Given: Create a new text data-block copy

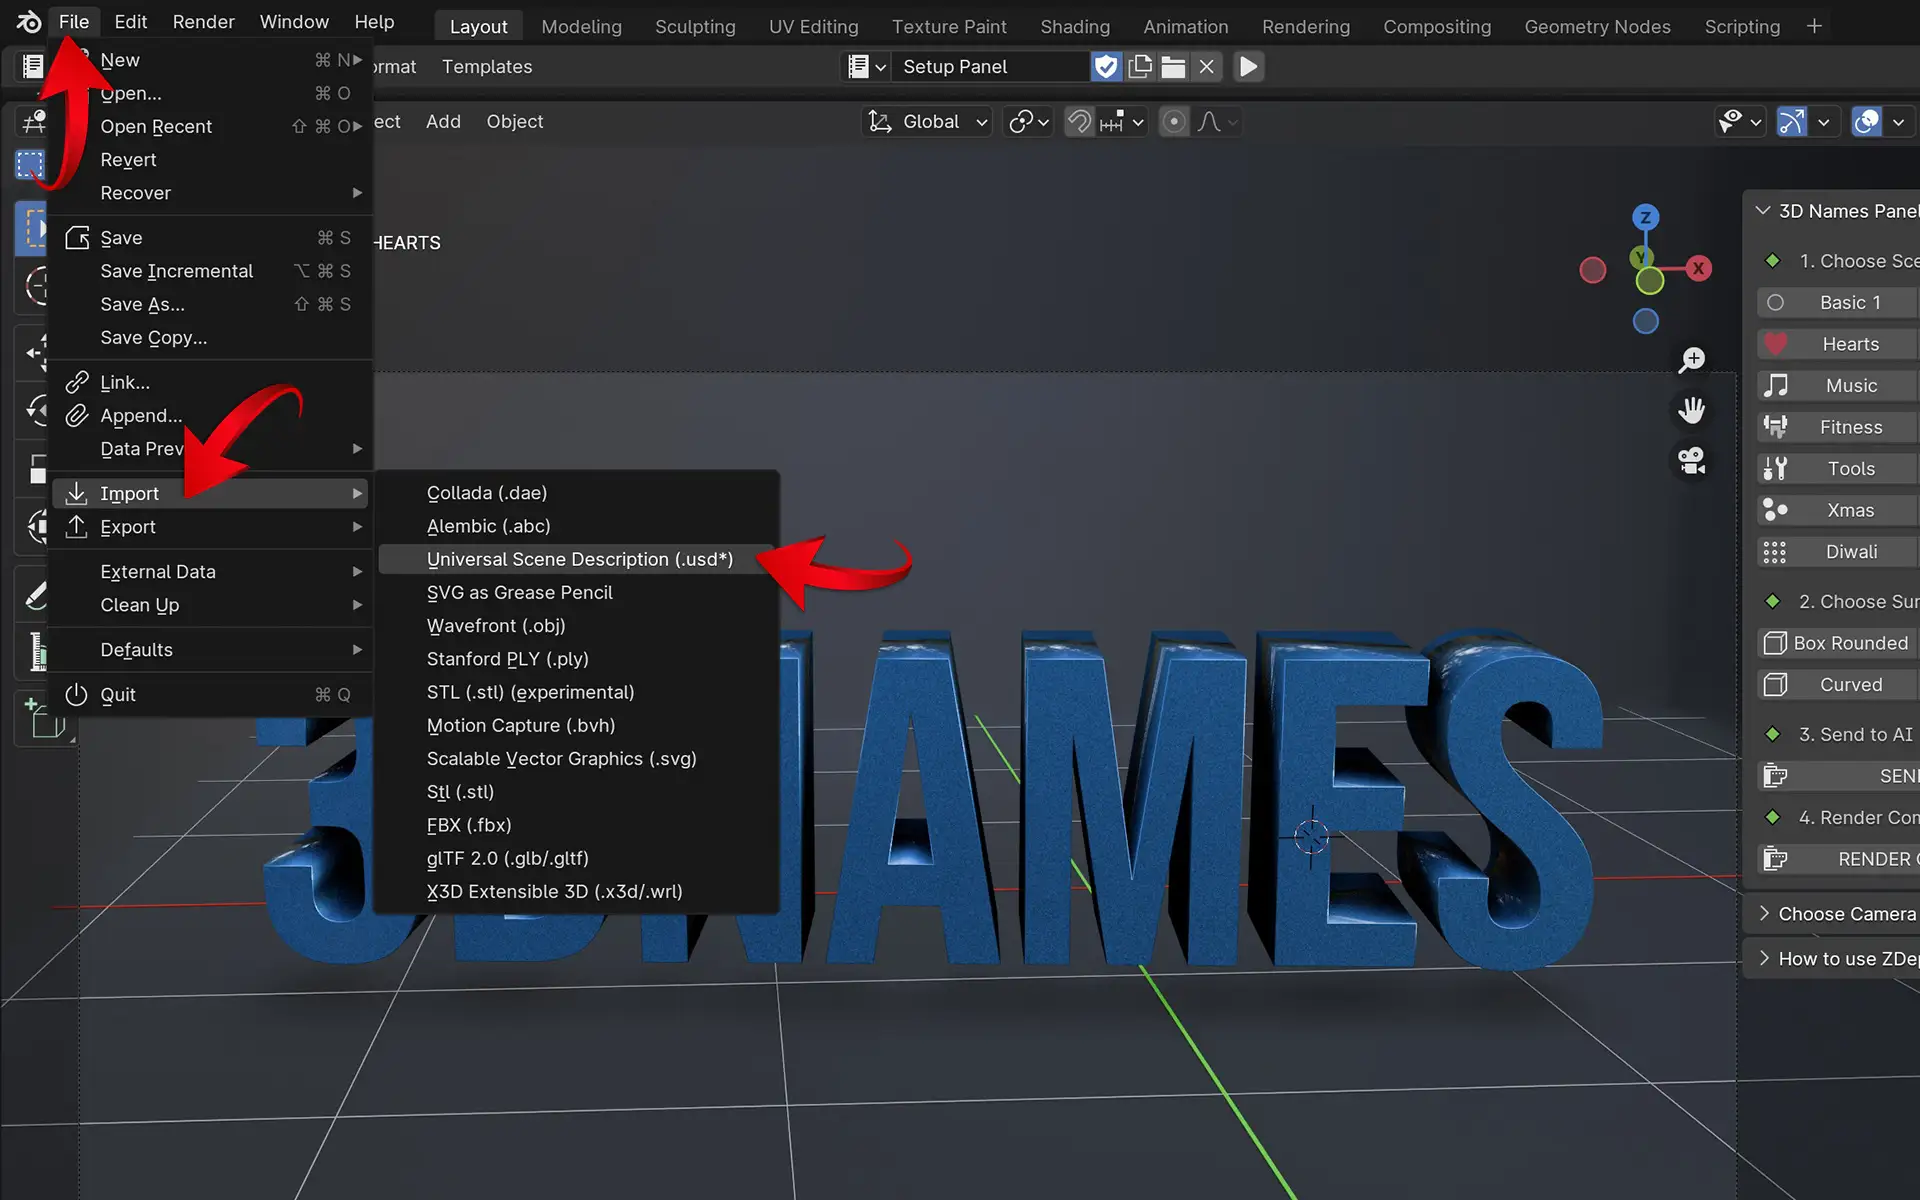Looking at the screenshot, I should coord(1140,67).
